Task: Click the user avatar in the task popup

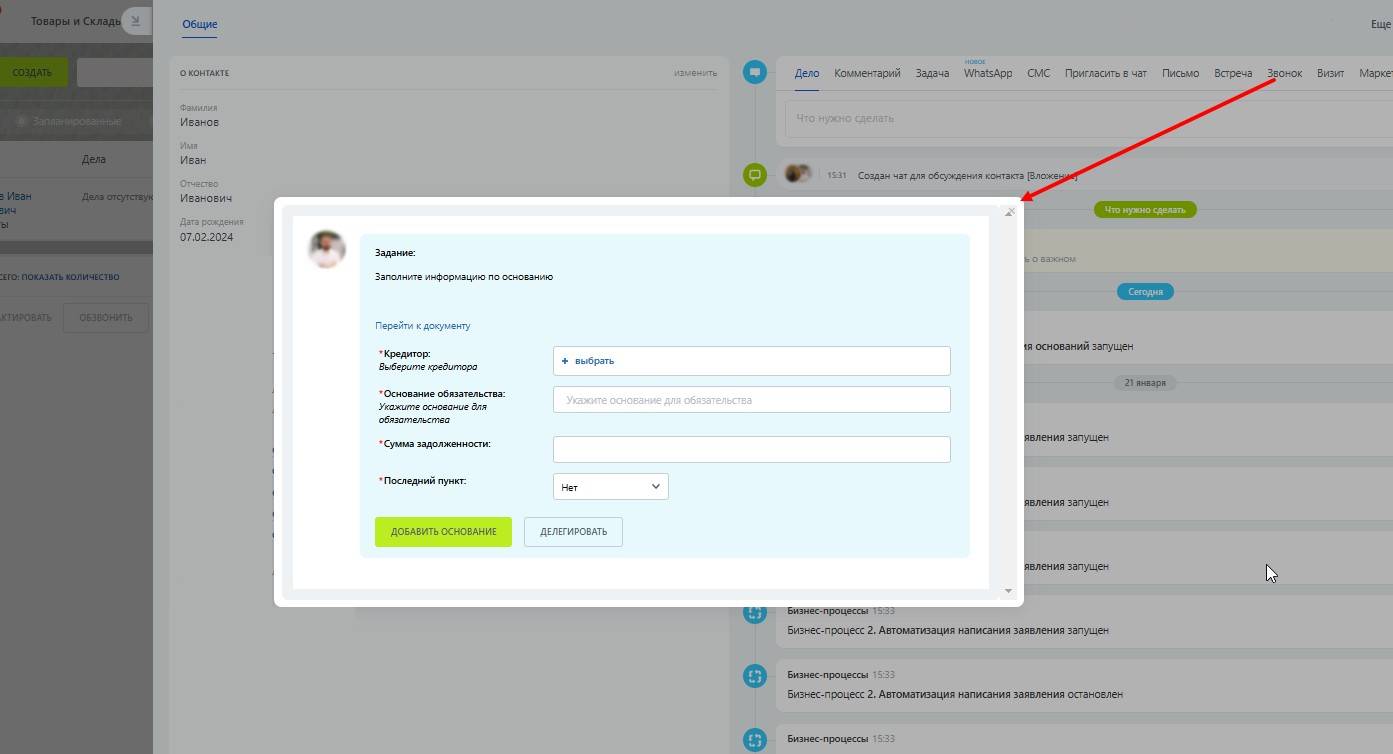Action: pyautogui.click(x=327, y=249)
